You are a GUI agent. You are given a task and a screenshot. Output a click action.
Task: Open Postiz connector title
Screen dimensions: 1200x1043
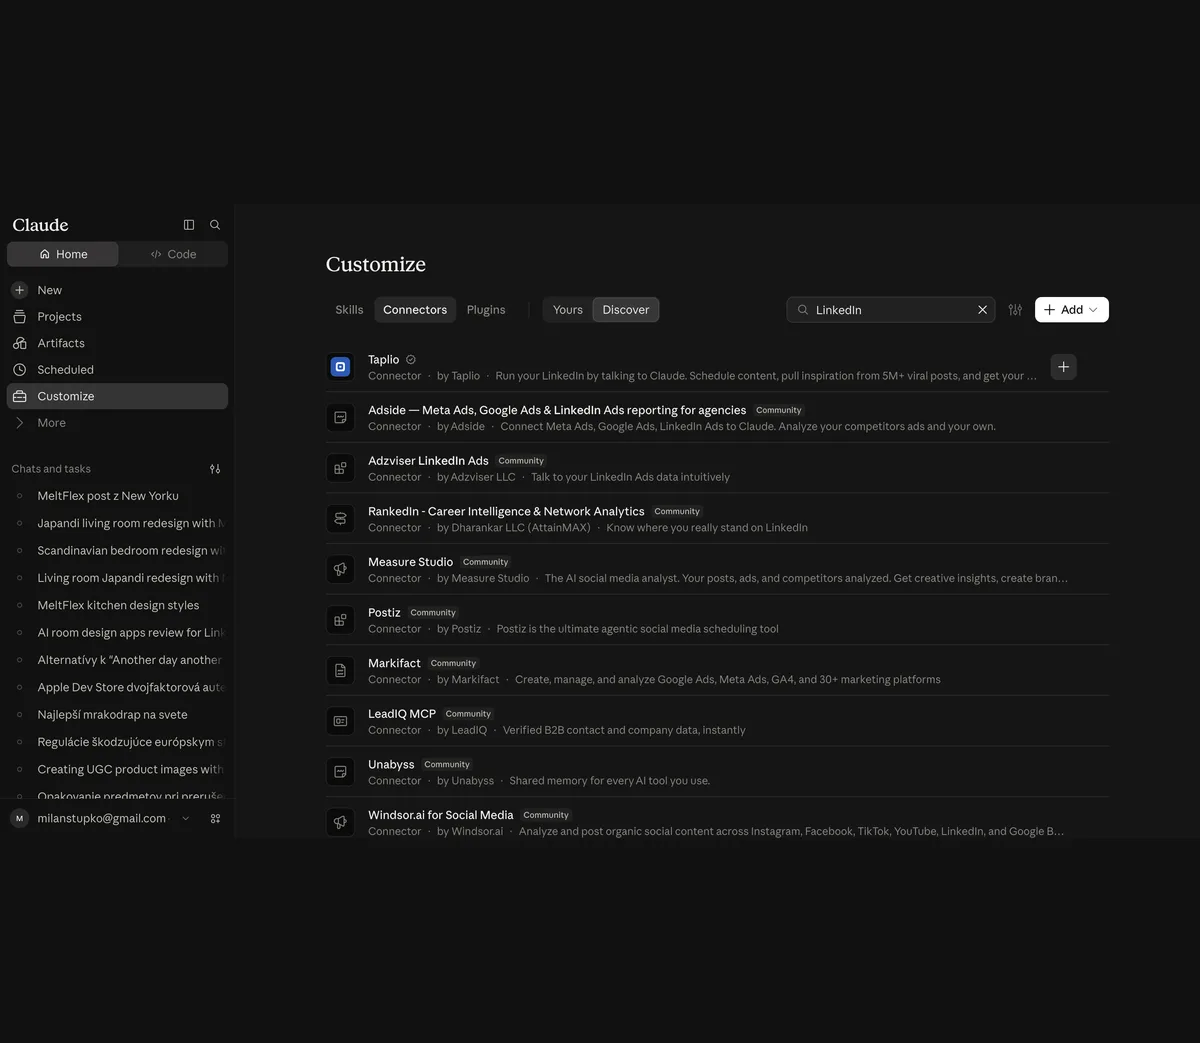[384, 613]
